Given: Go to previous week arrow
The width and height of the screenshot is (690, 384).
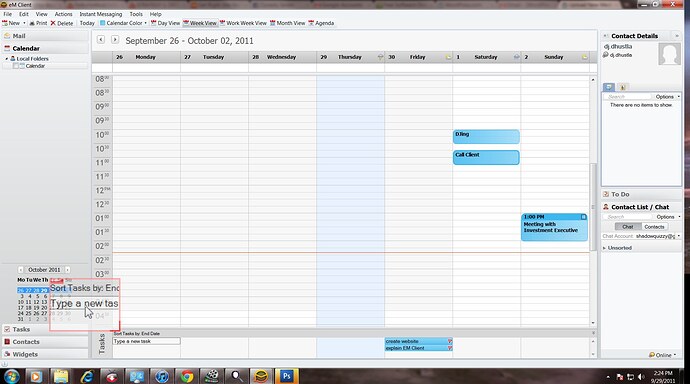Looking at the screenshot, I should pyautogui.click(x=101, y=40).
